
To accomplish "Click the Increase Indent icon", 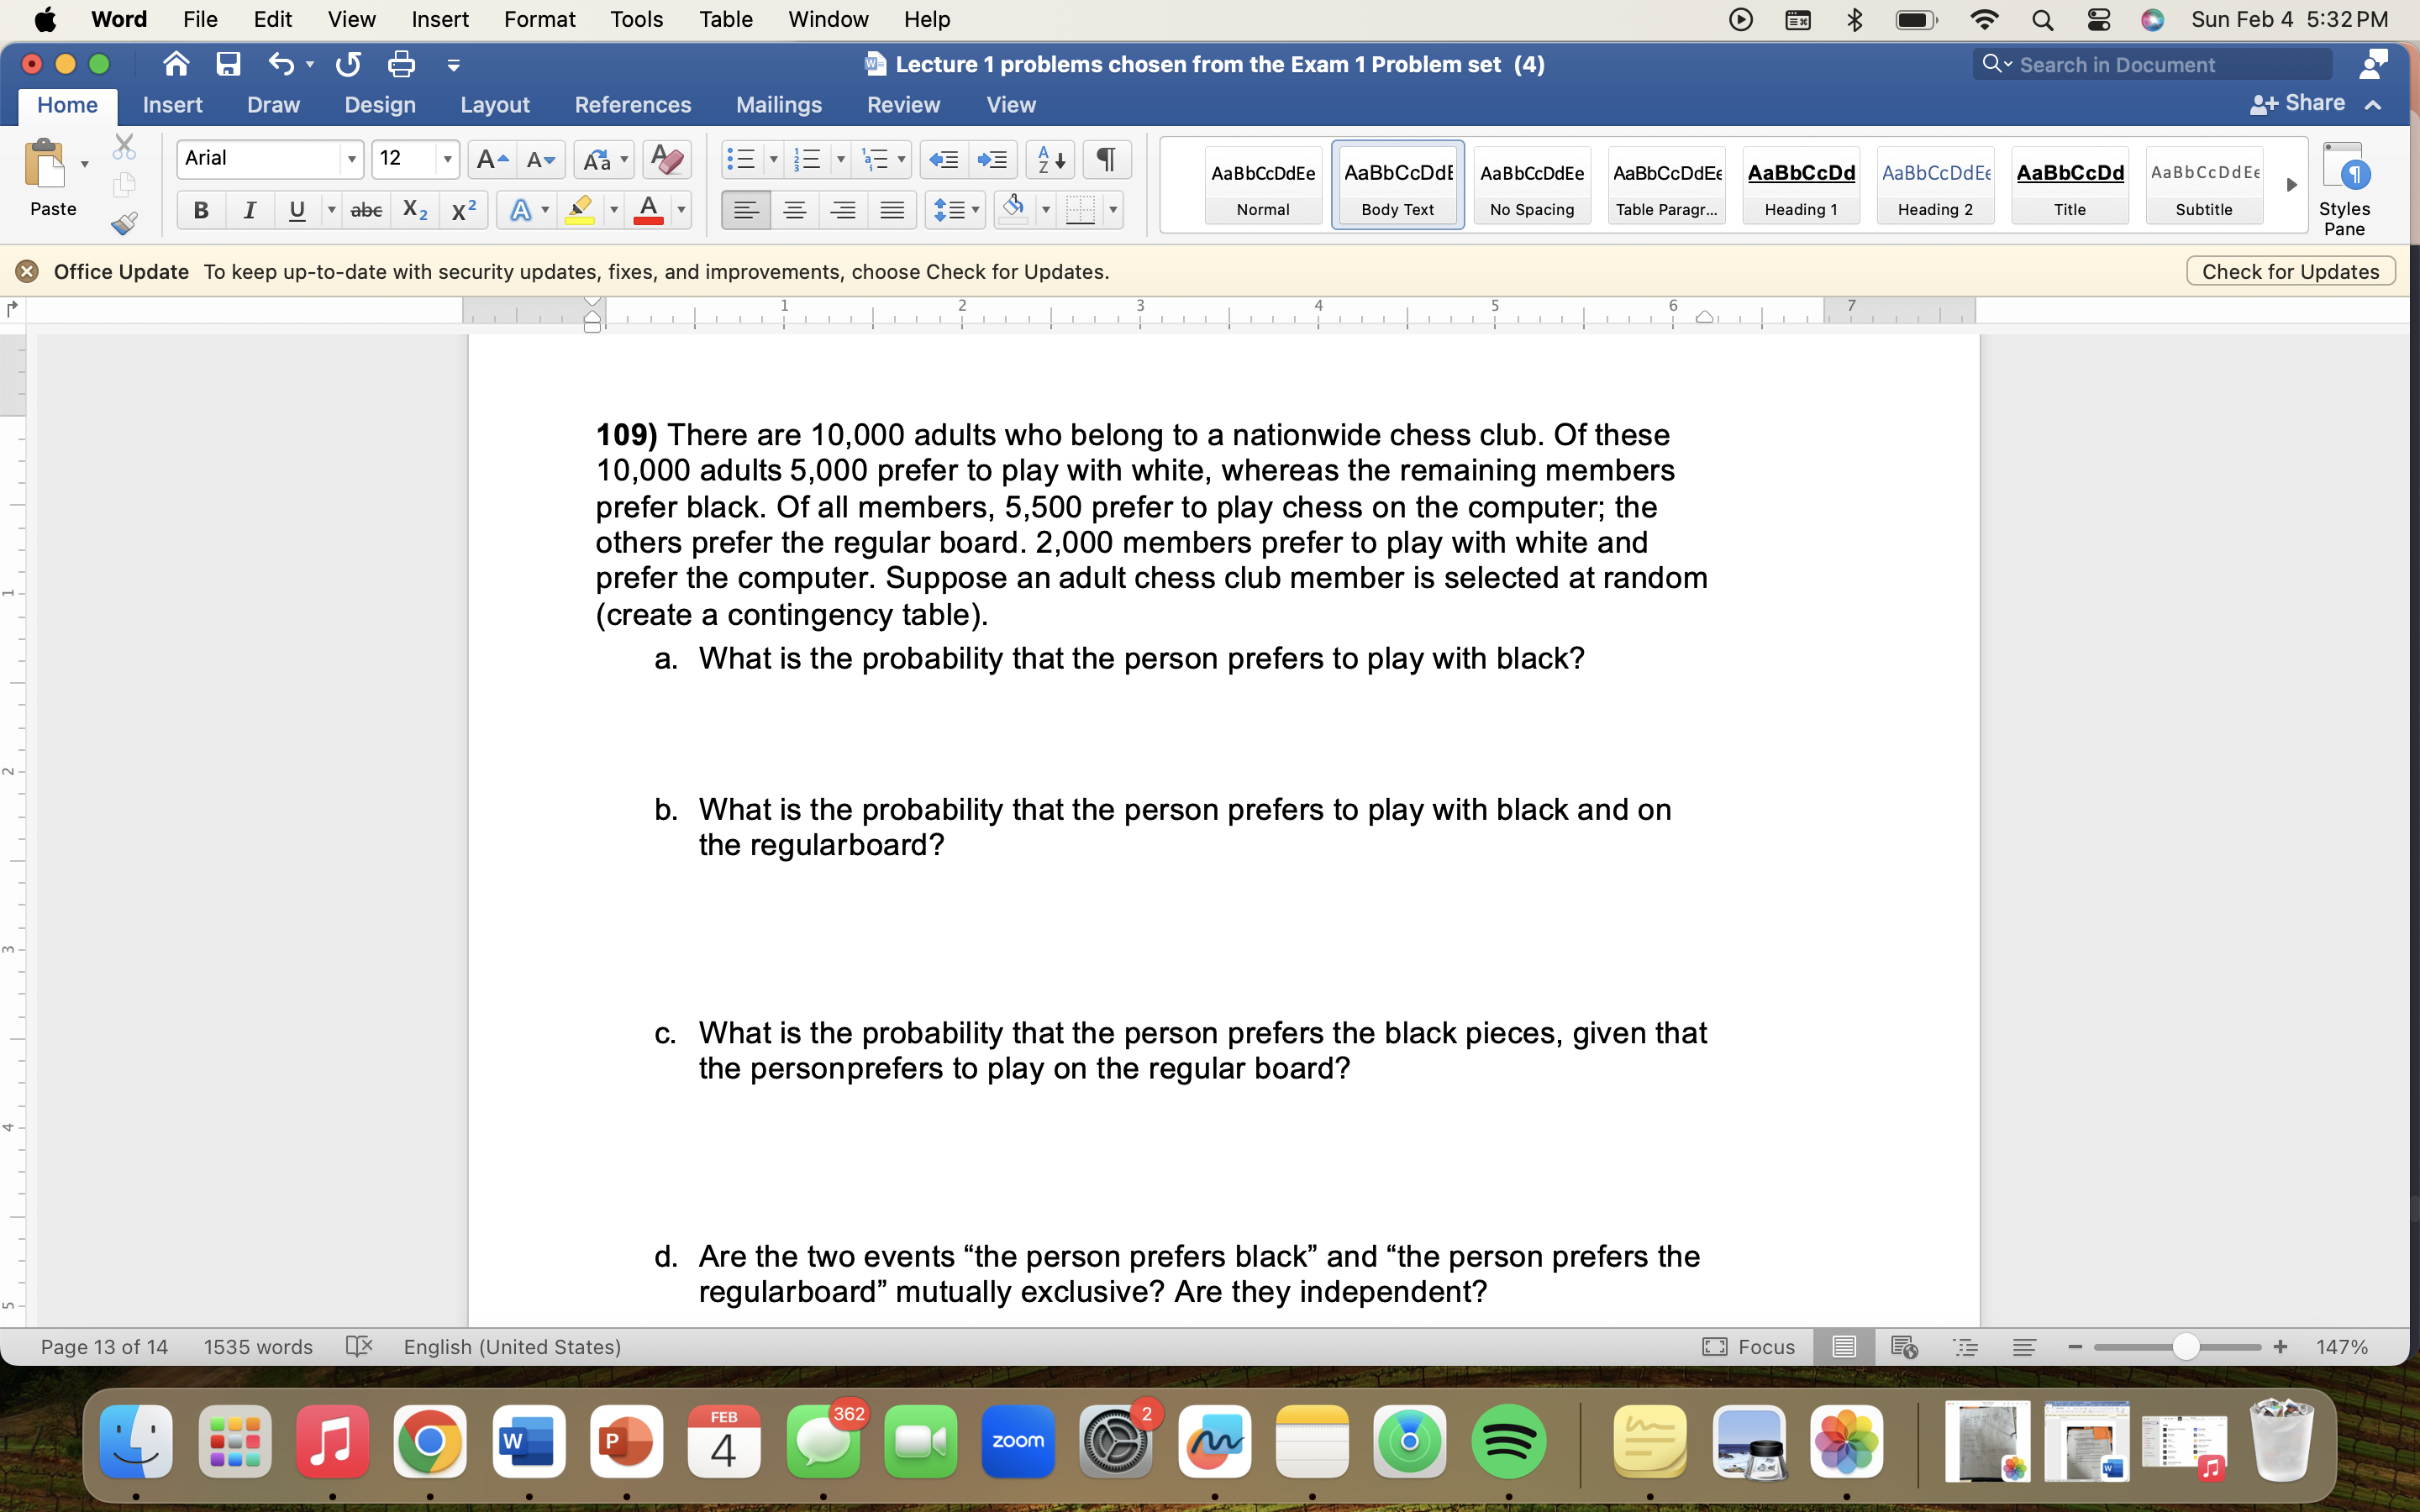I will point(993,159).
